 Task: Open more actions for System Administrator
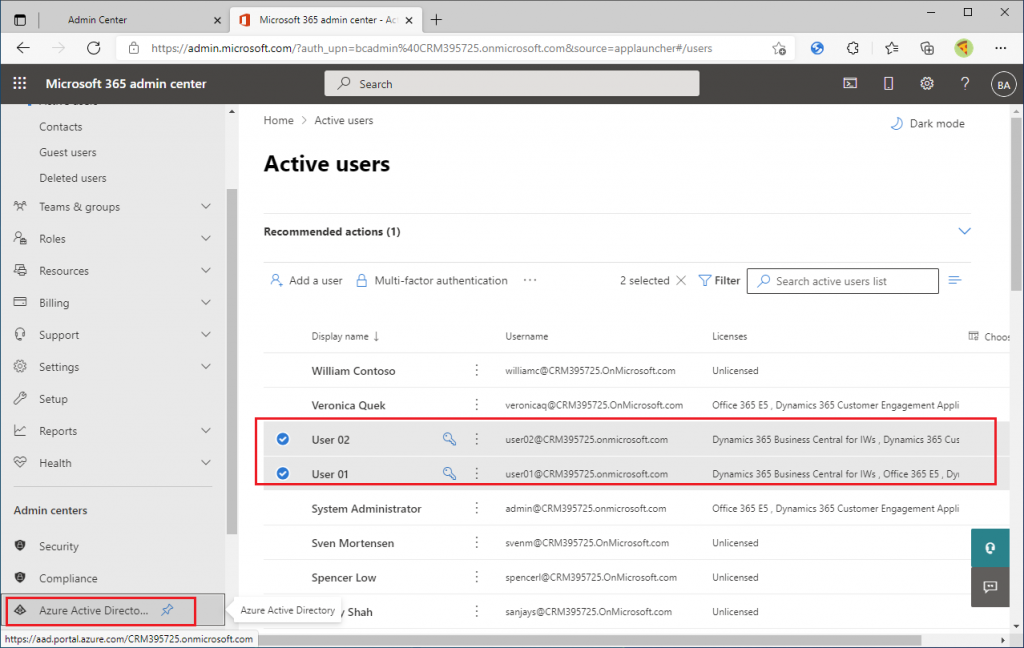477,508
